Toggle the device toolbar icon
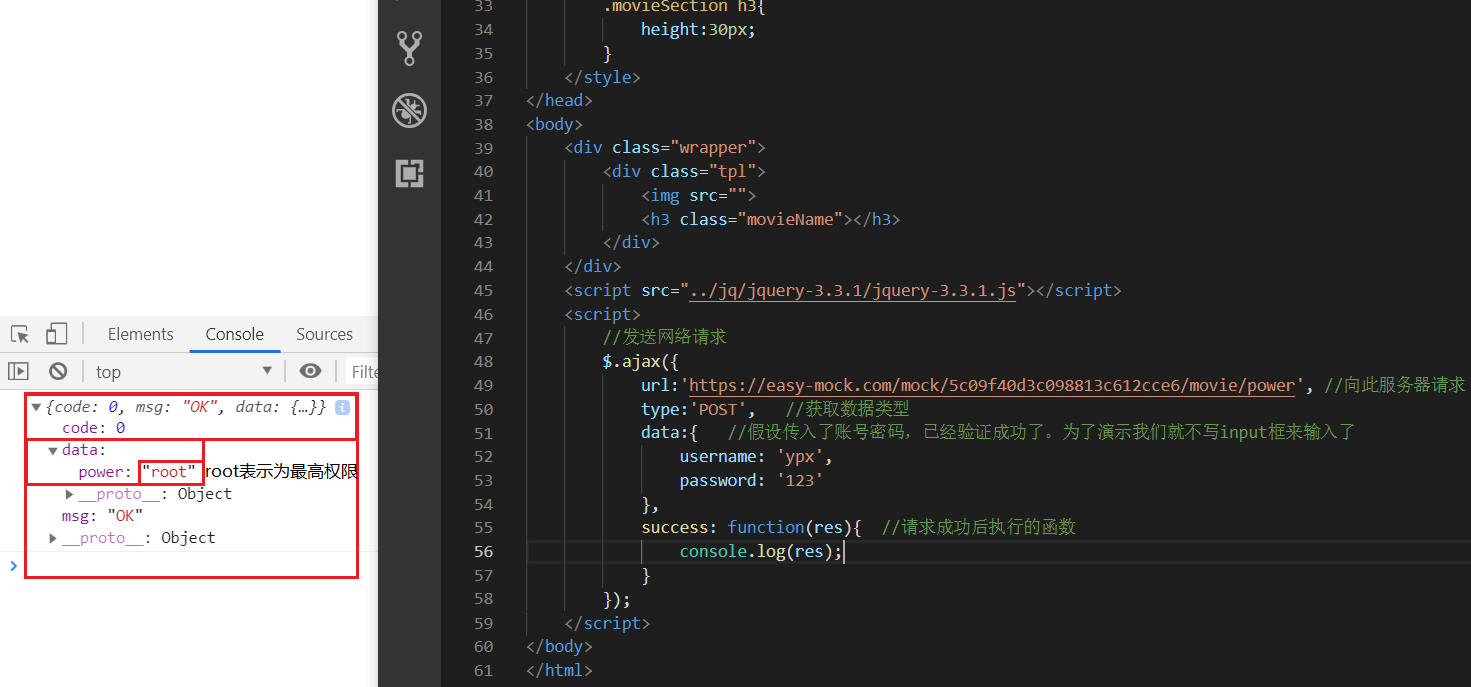Image resolution: width=1471 pixels, height=687 pixels. 56,334
